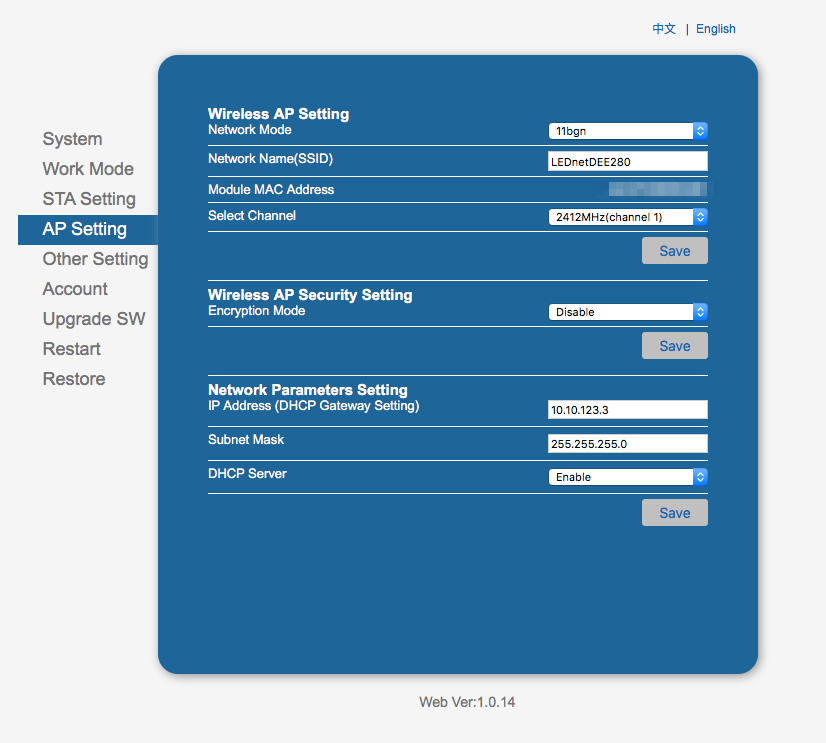Go to Work Mode settings
Screen dimensions: 826x743
pyautogui.click(x=88, y=169)
